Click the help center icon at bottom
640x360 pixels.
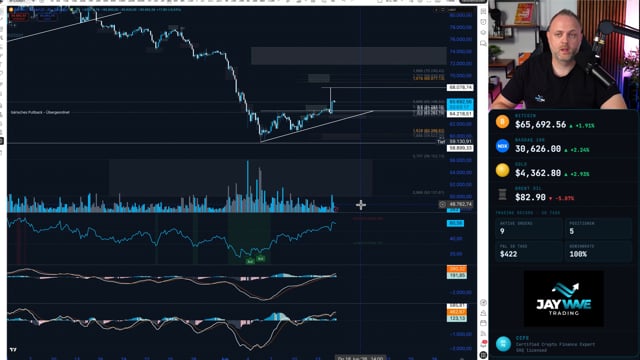(x=483, y=355)
